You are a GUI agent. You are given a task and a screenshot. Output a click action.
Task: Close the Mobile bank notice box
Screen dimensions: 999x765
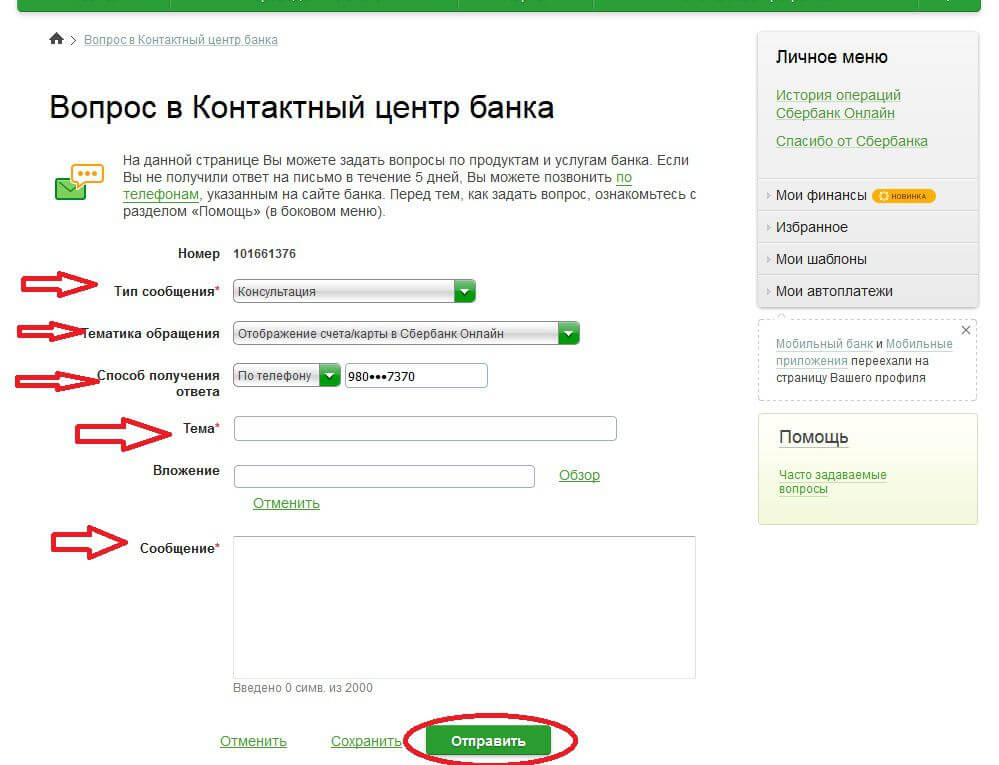966,330
